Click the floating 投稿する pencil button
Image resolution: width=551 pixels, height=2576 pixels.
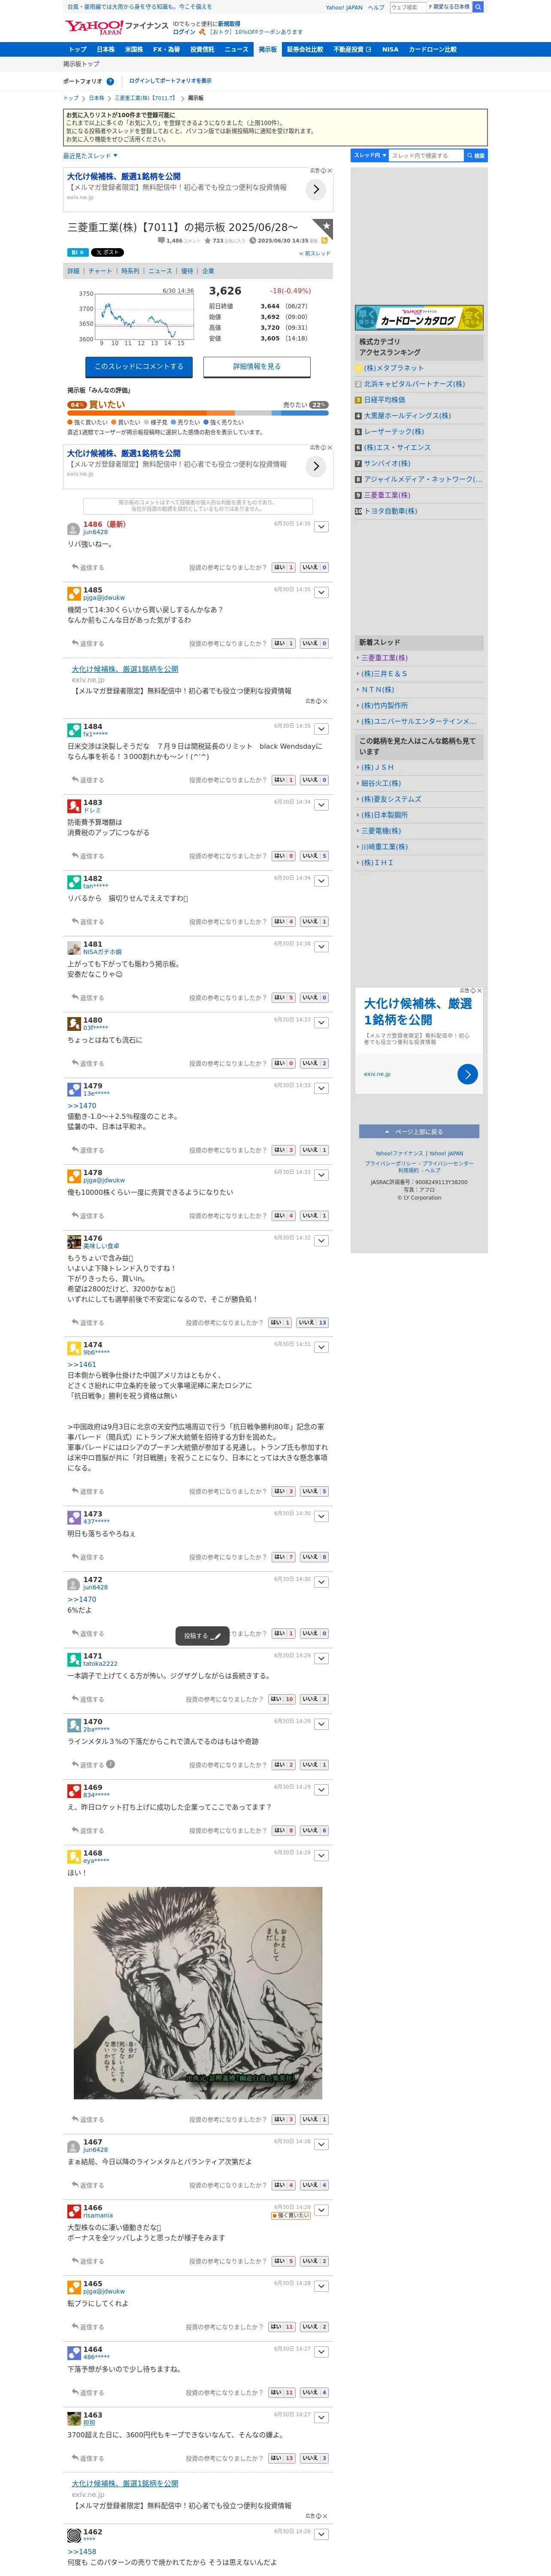pyautogui.click(x=203, y=1636)
